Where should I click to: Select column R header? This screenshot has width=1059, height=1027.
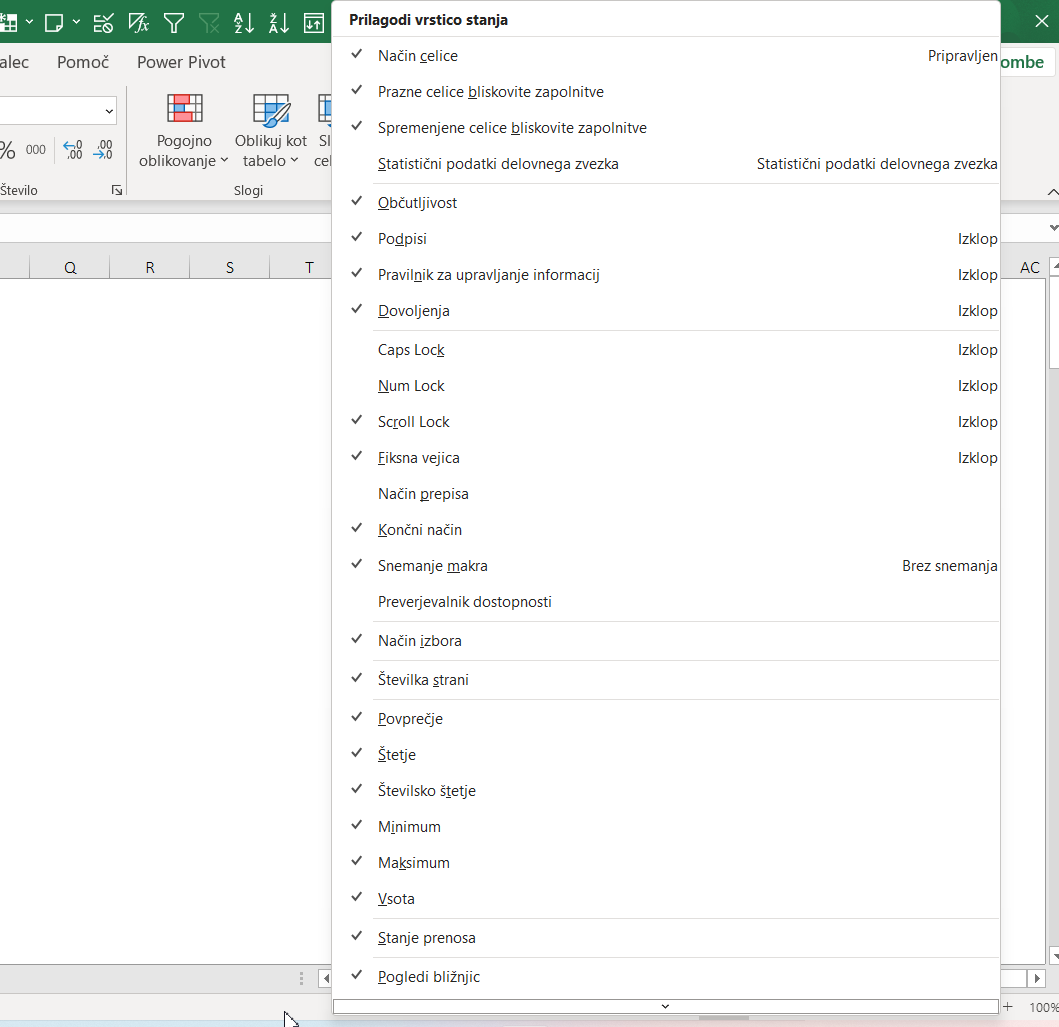coord(150,267)
